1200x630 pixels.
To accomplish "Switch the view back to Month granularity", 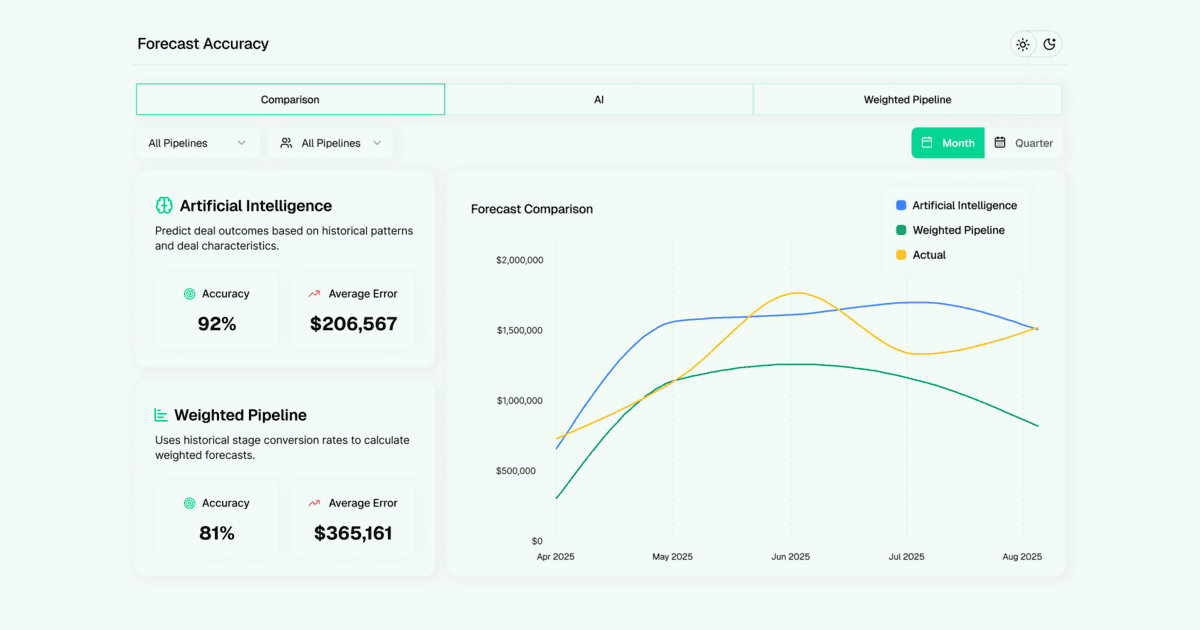I will 947,143.
